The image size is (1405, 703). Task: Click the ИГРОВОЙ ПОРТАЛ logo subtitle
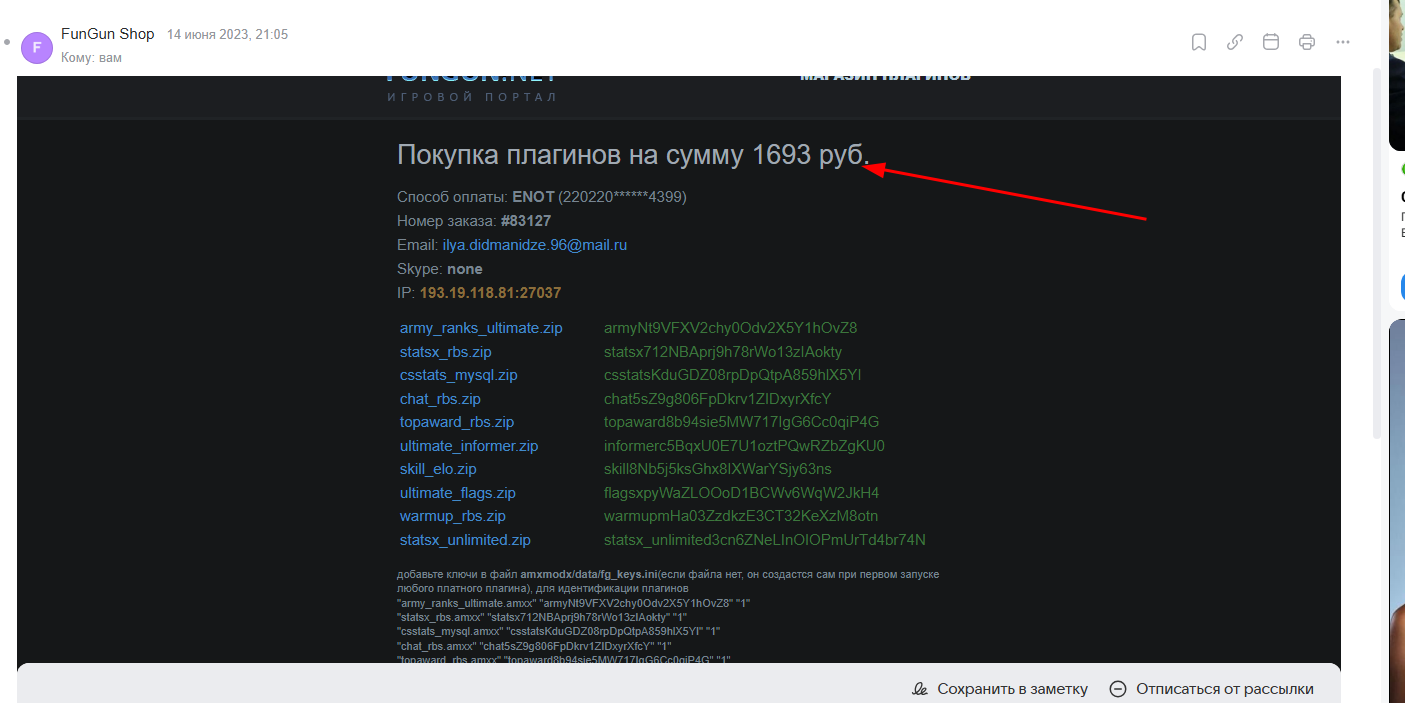point(472,98)
